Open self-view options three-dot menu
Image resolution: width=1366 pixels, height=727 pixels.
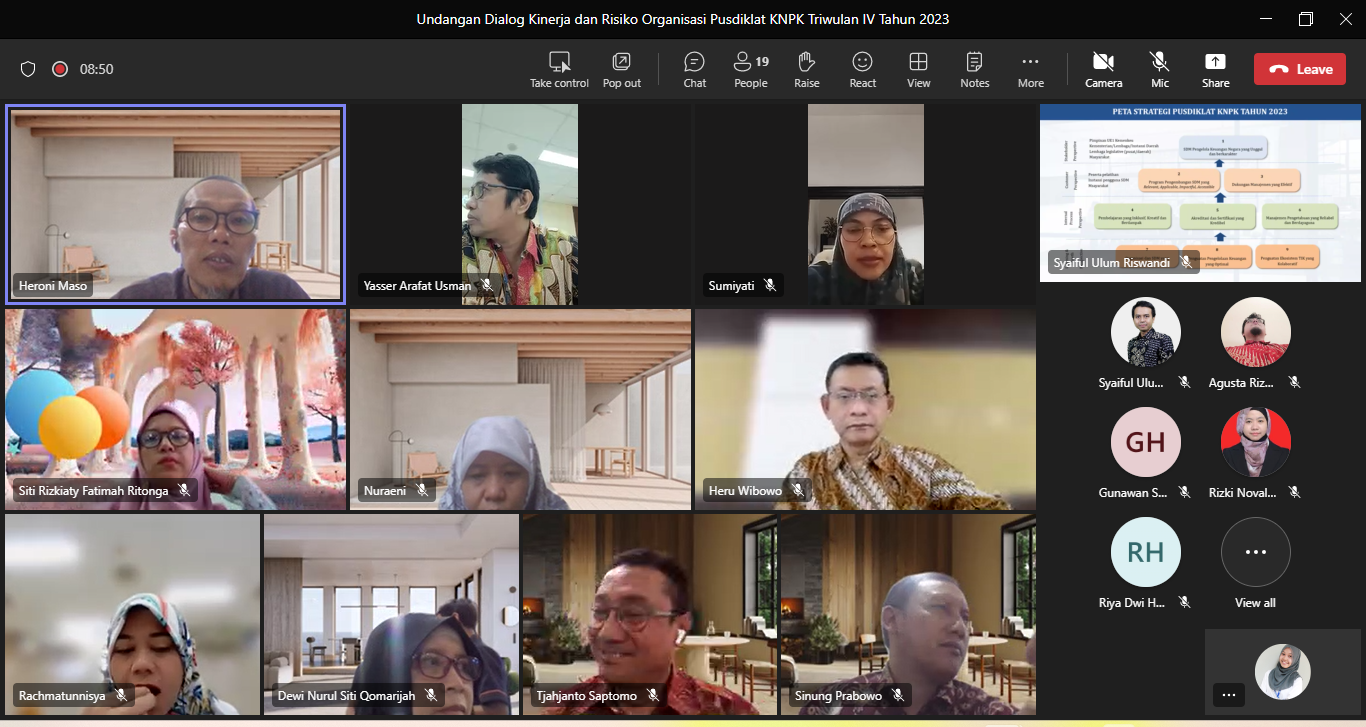[x=1229, y=694]
